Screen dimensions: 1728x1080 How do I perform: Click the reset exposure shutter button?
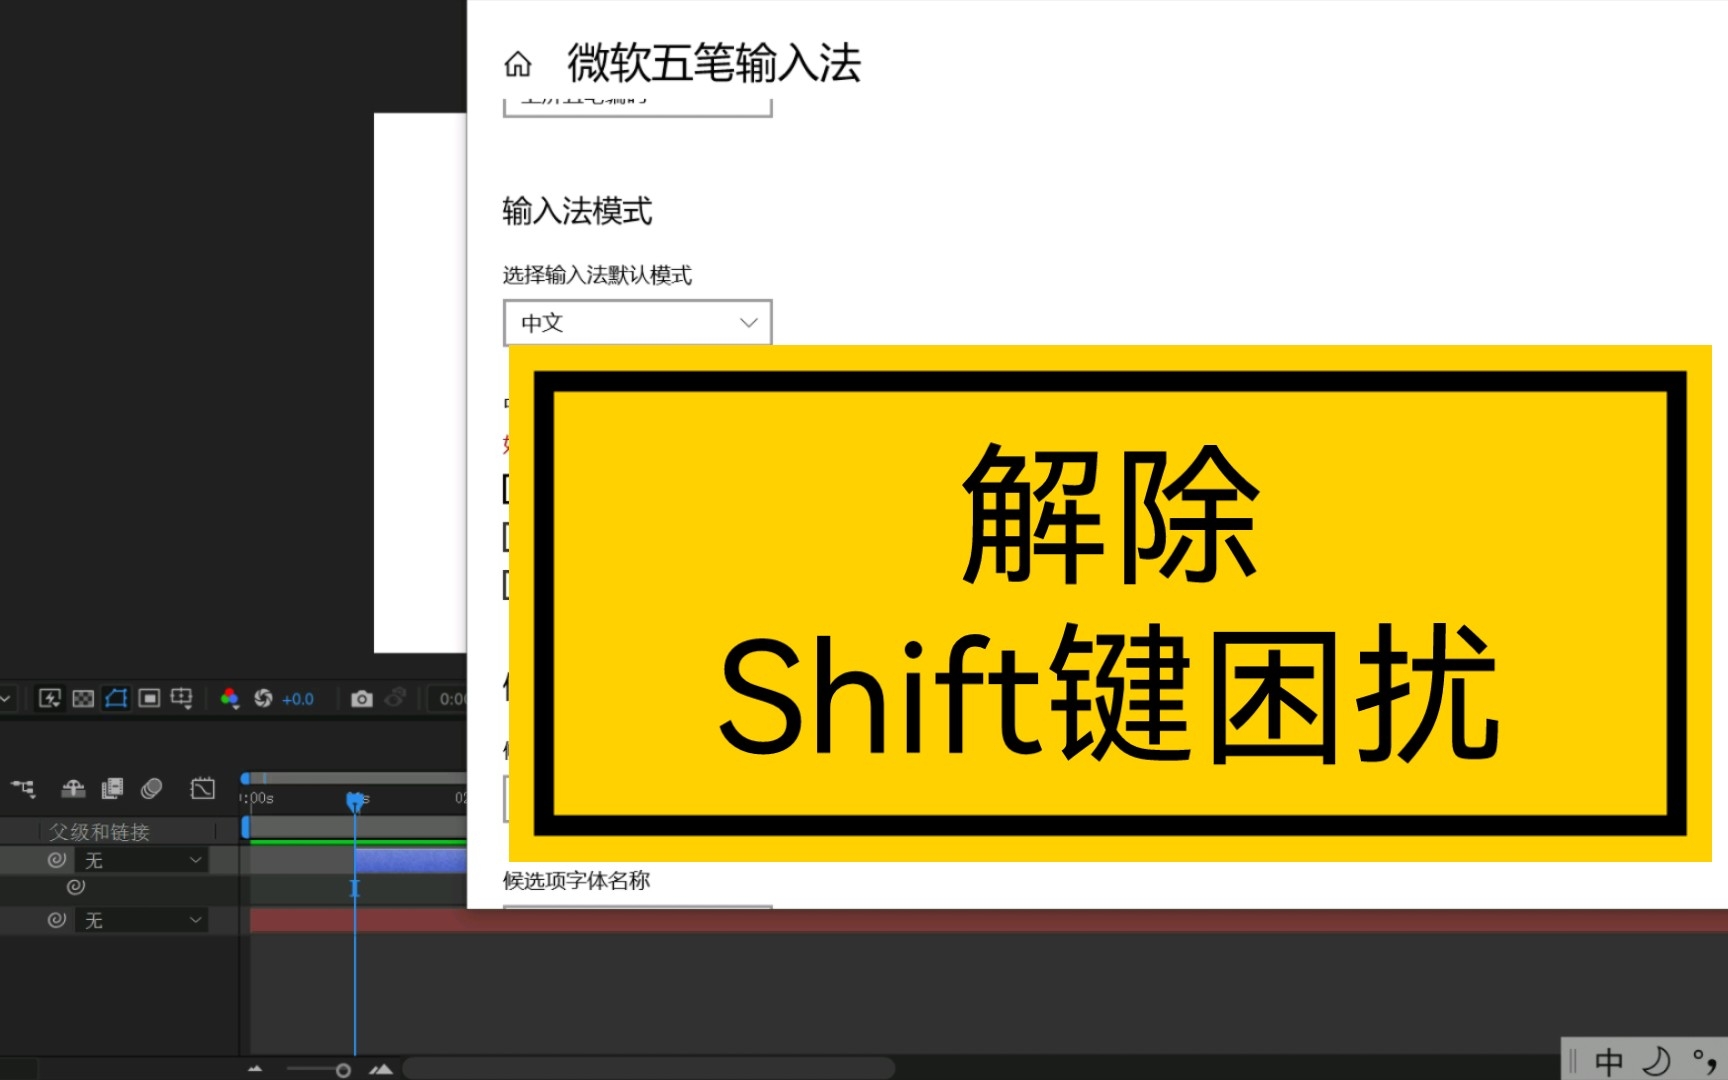click(263, 699)
